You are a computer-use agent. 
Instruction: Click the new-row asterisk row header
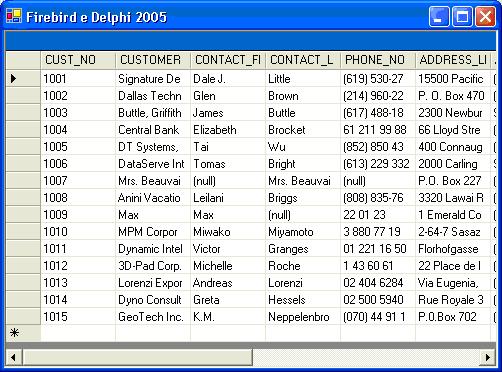[x=23, y=333]
